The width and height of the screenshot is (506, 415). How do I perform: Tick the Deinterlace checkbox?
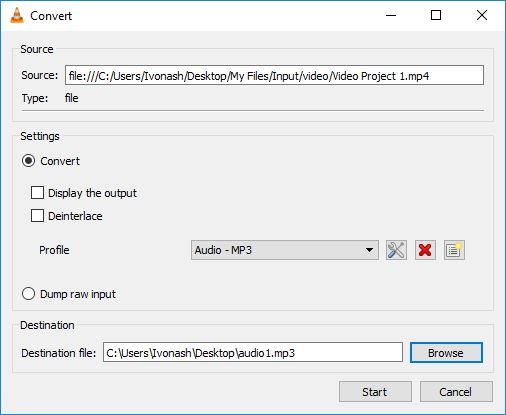37,216
